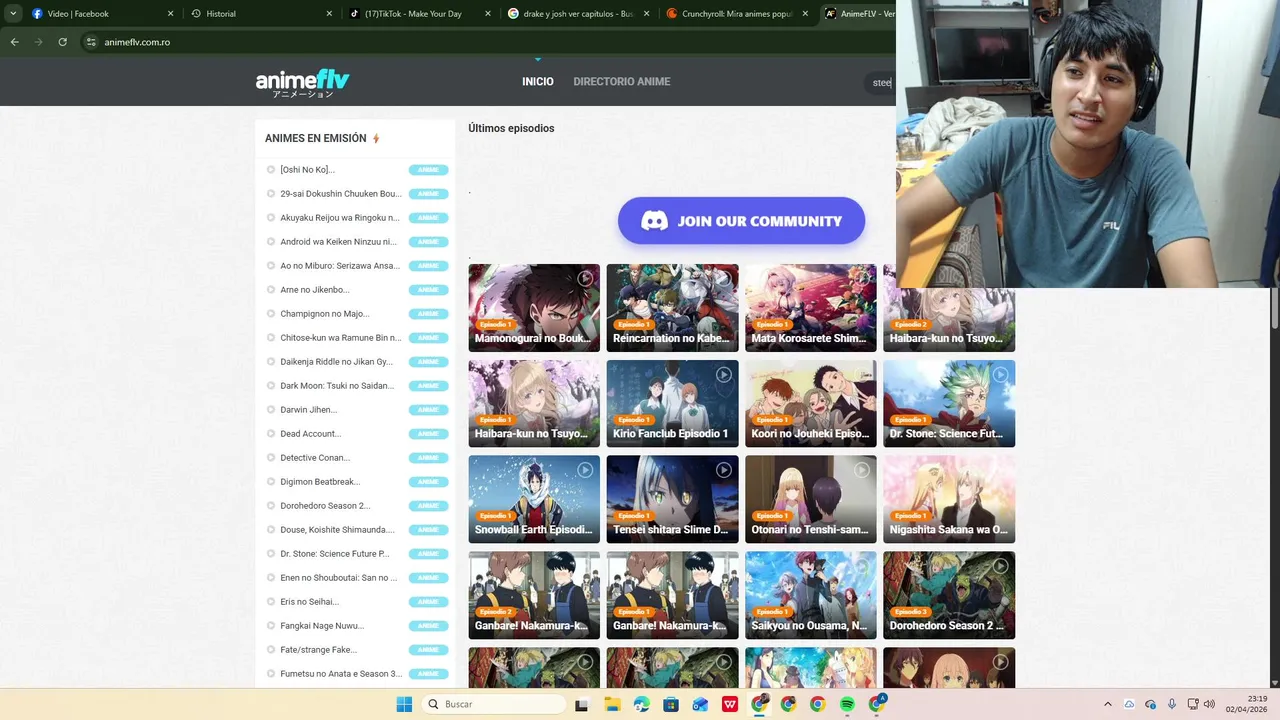Open Nigashita Sakana wa O episode thumbnail

[949, 499]
